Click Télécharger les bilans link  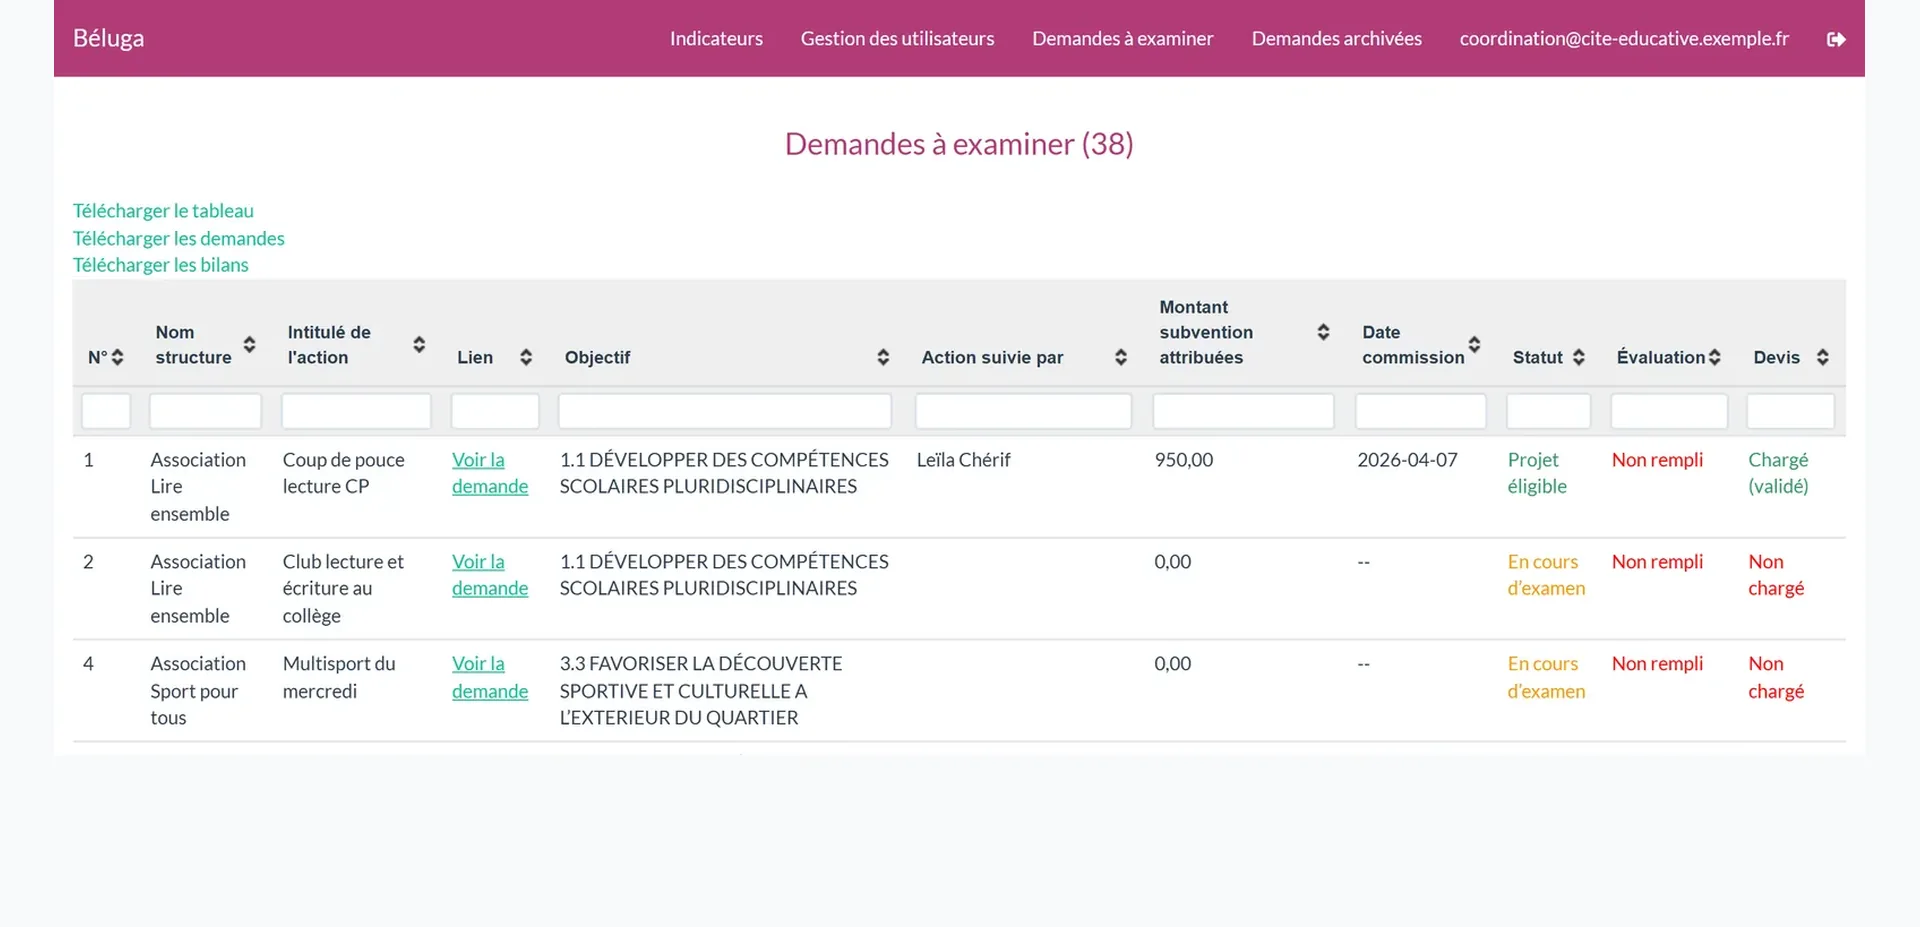click(x=160, y=265)
